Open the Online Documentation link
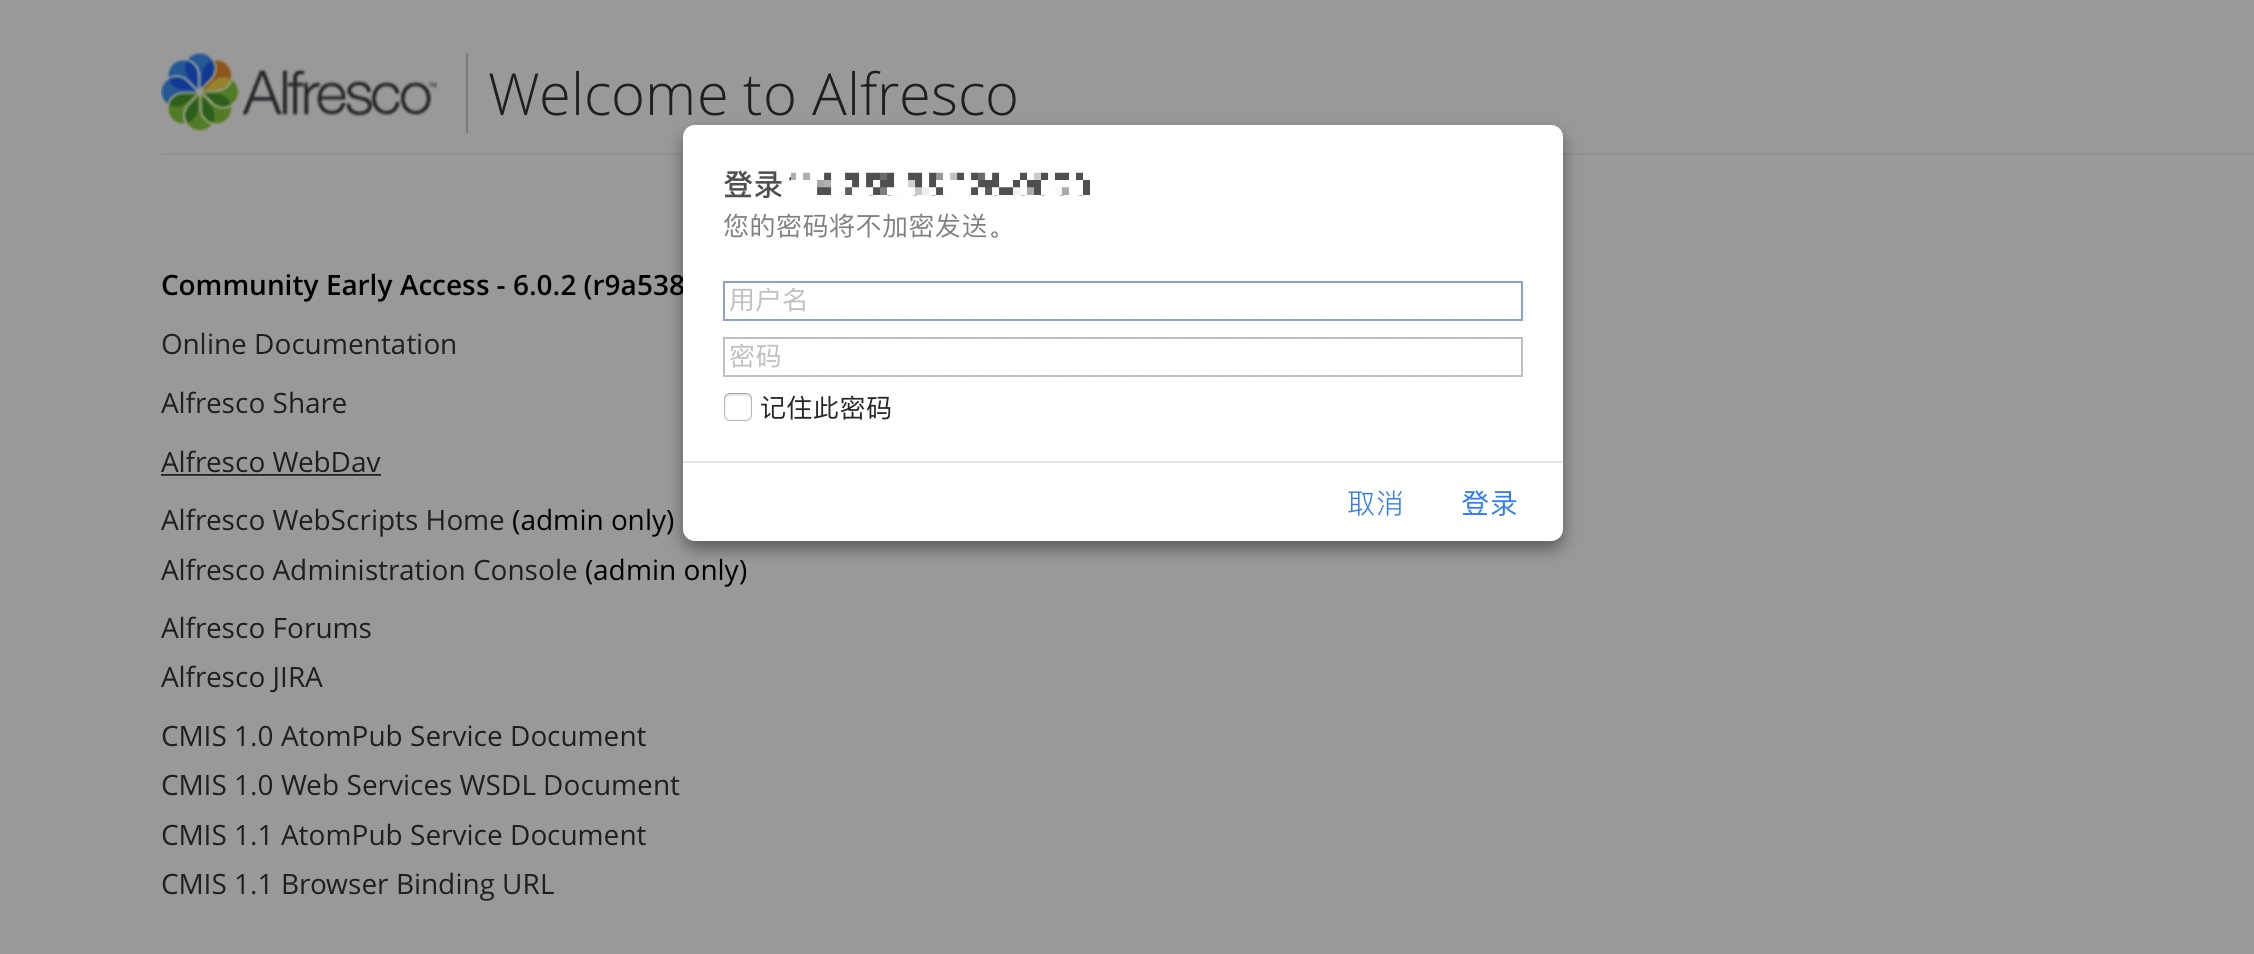Image resolution: width=2254 pixels, height=954 pixels. coord(308,344)
